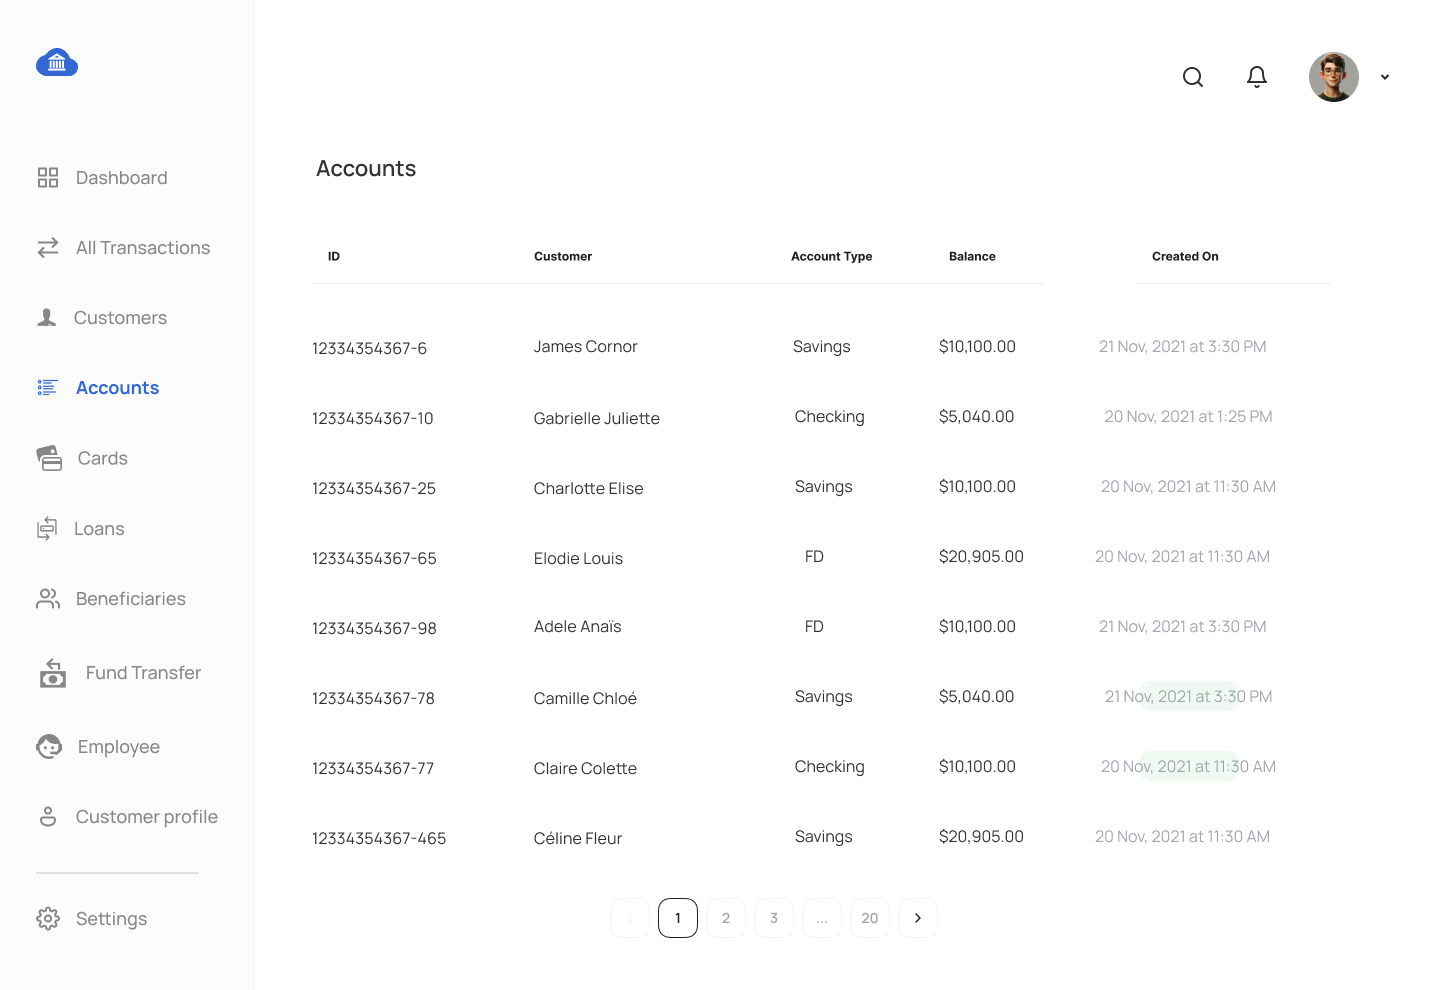1440x990 pixels.
Task: Open the Fund Transfer menu label
Action: [143, 673]
